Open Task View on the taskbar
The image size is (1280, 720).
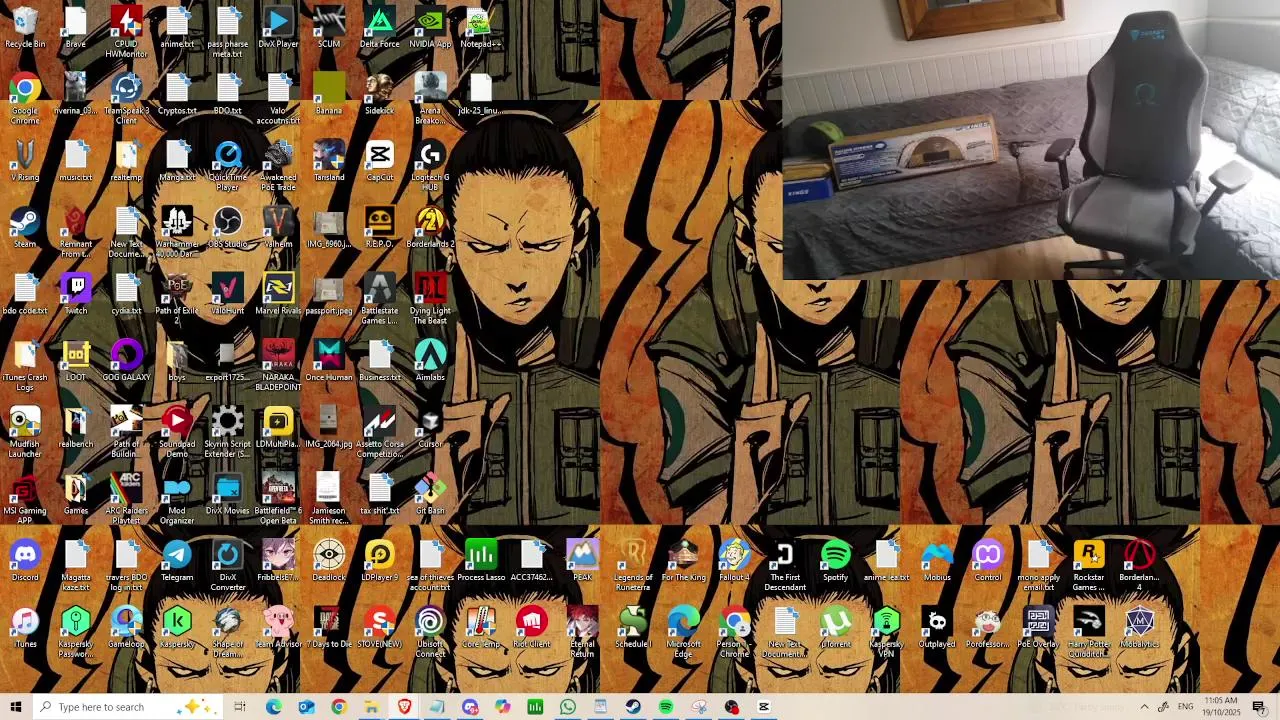click(x=240, y=707)
